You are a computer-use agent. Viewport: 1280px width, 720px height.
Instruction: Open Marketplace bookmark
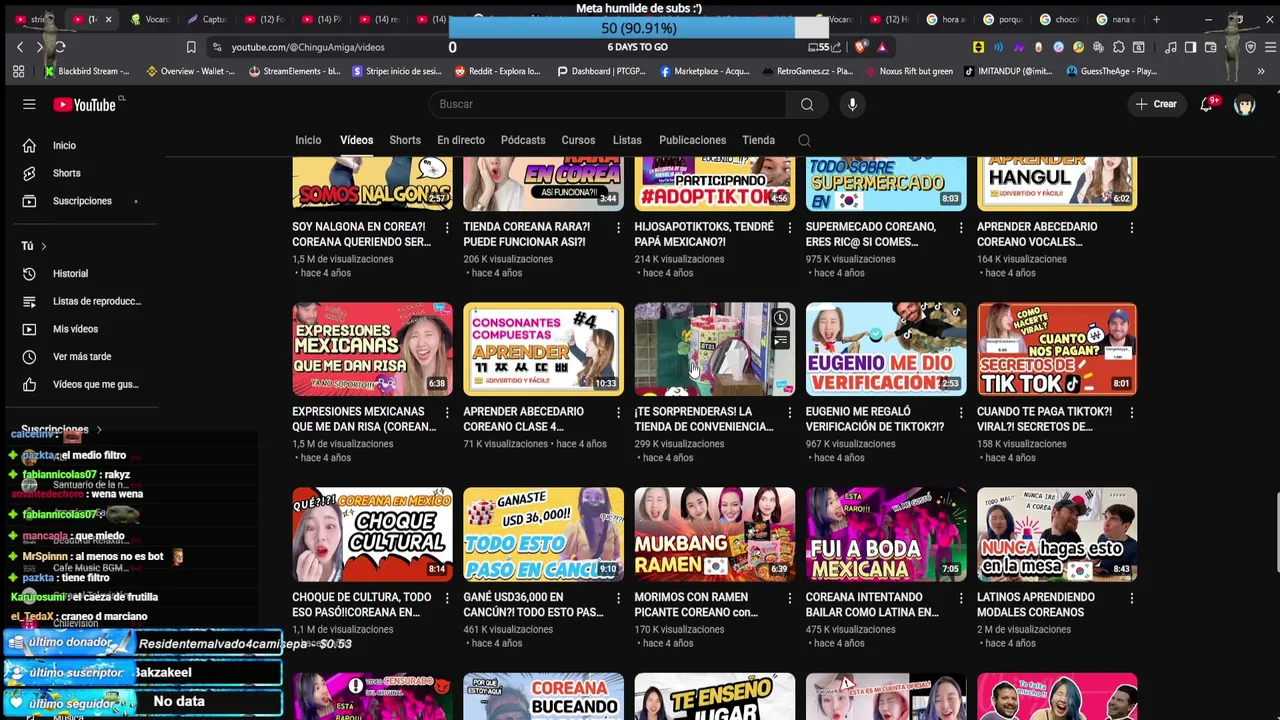[x=705, y=71]
